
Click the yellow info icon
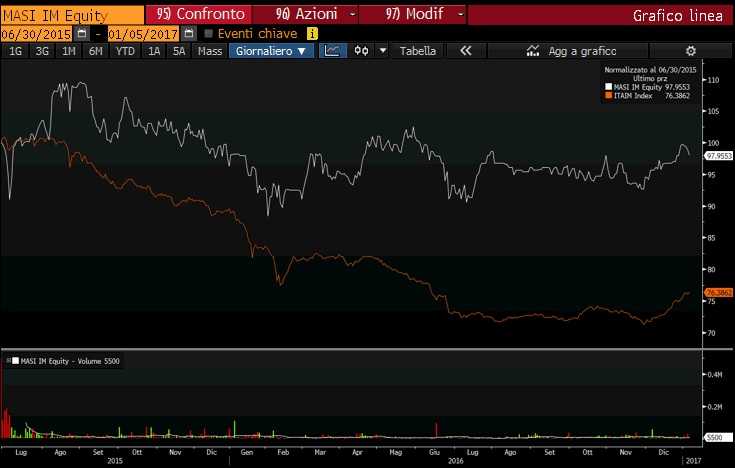tap(312, 34)
